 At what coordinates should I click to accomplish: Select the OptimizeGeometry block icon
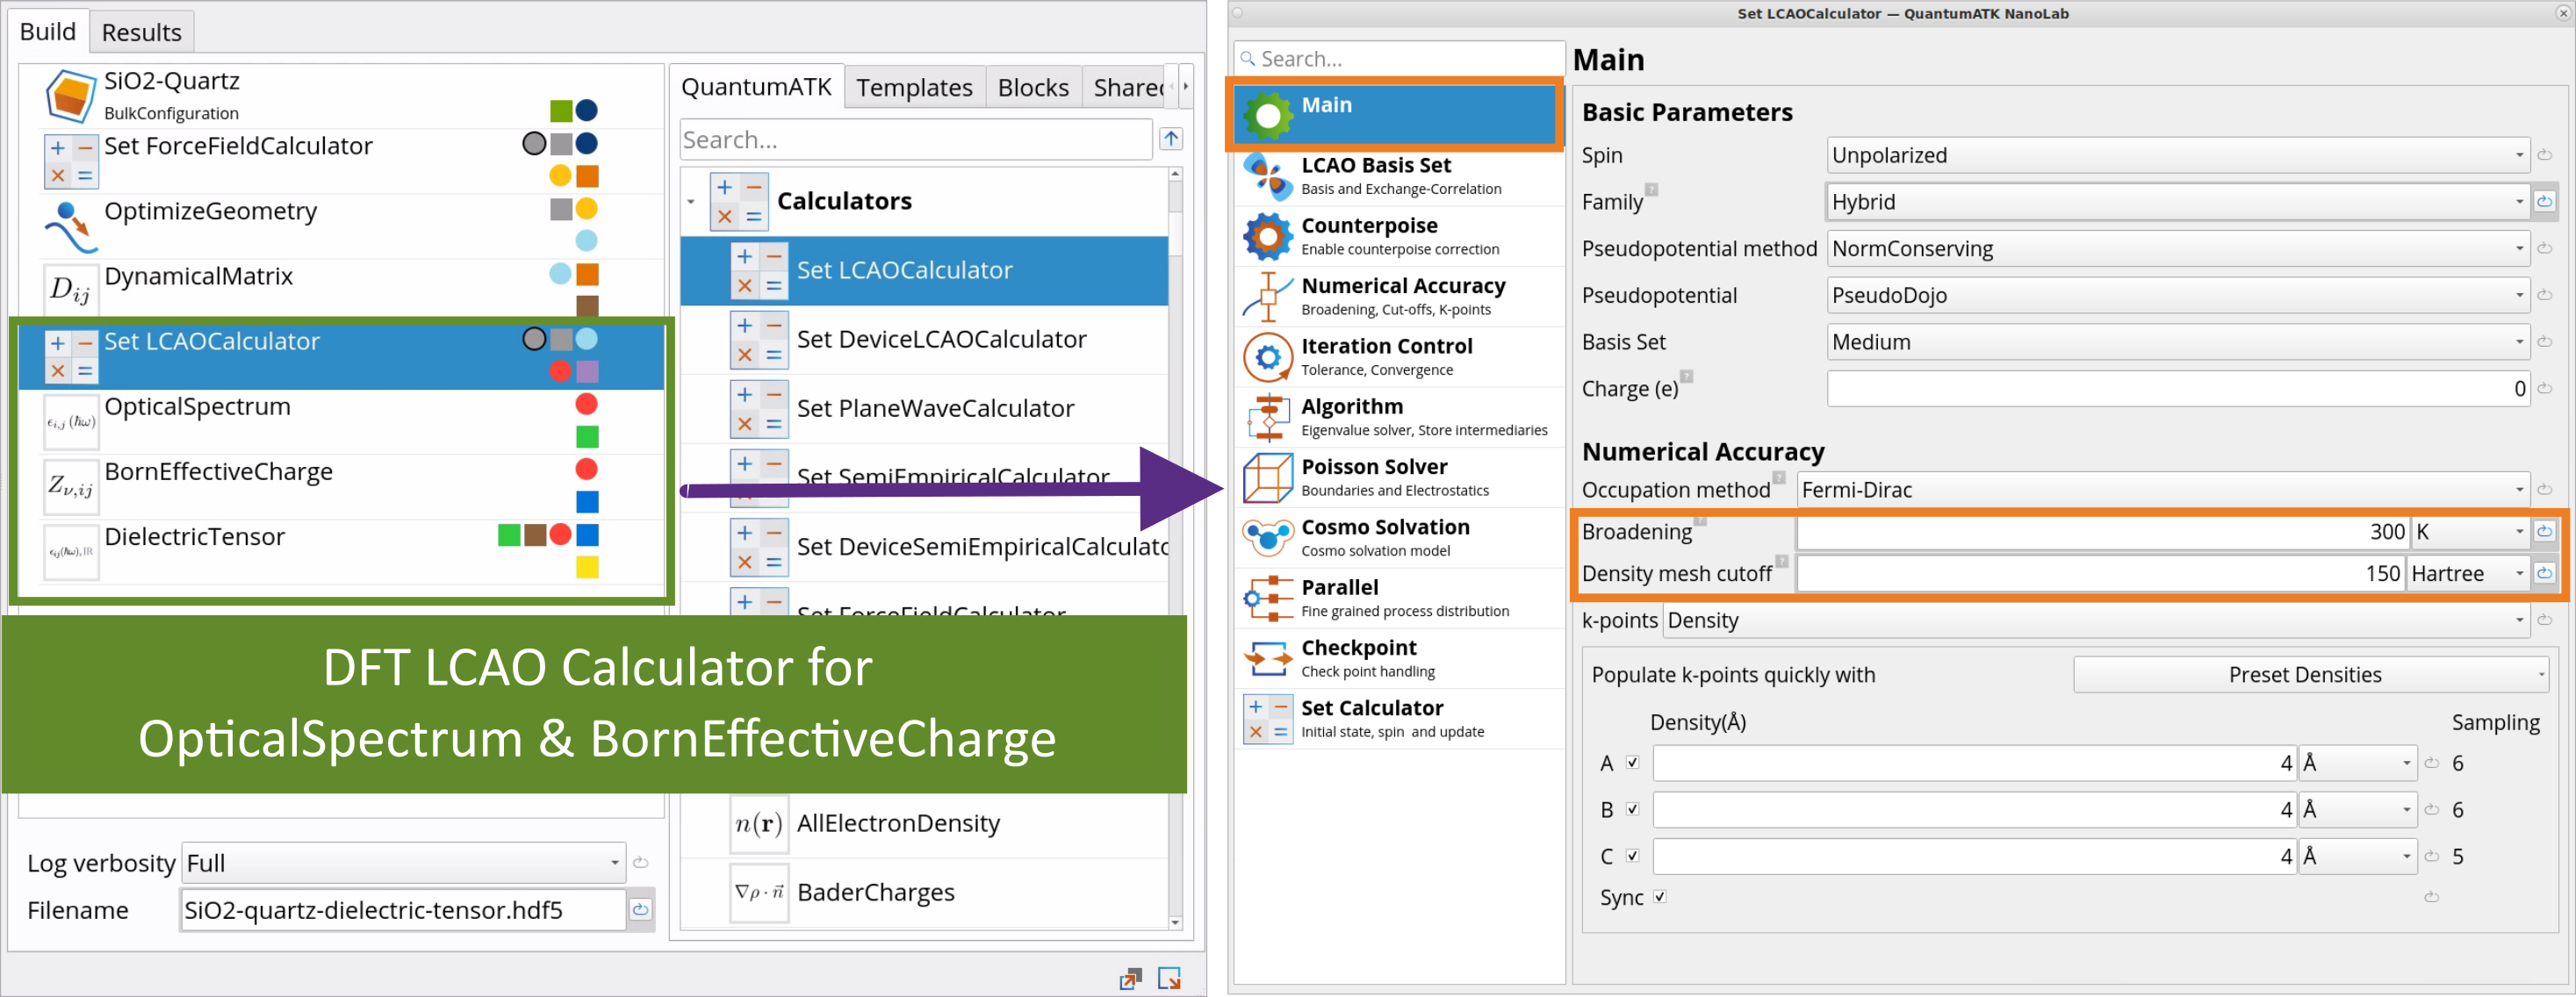(x=71, y=226)
